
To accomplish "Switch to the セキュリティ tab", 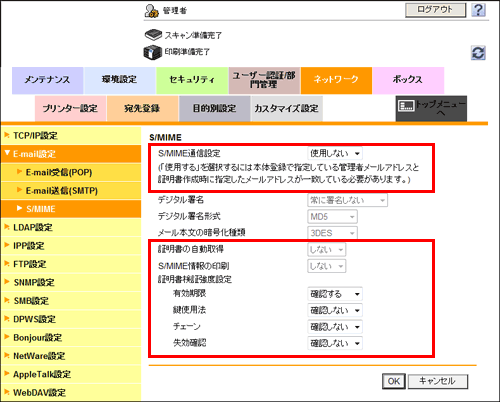I will [x=192, y=80].
